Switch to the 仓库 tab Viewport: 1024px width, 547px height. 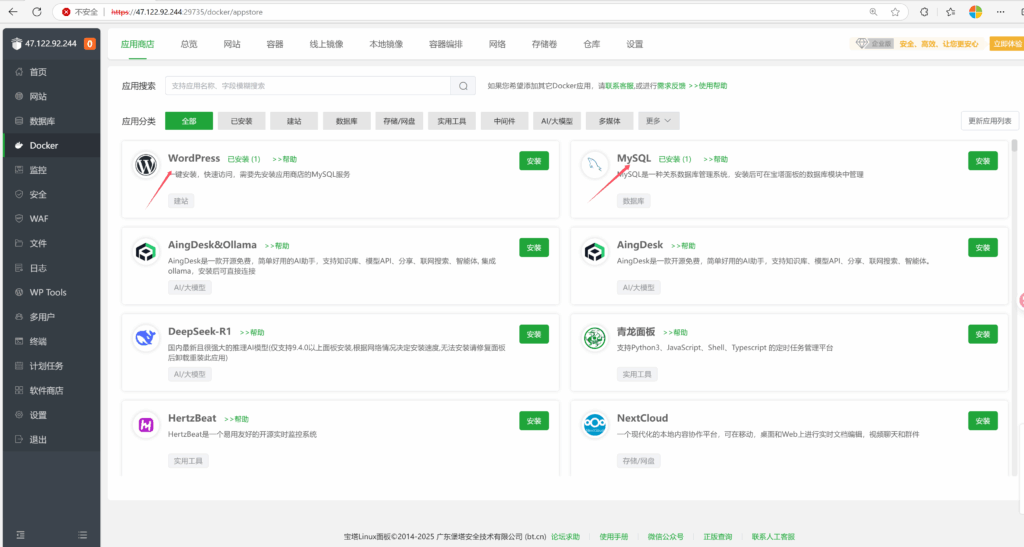point(592,44)
